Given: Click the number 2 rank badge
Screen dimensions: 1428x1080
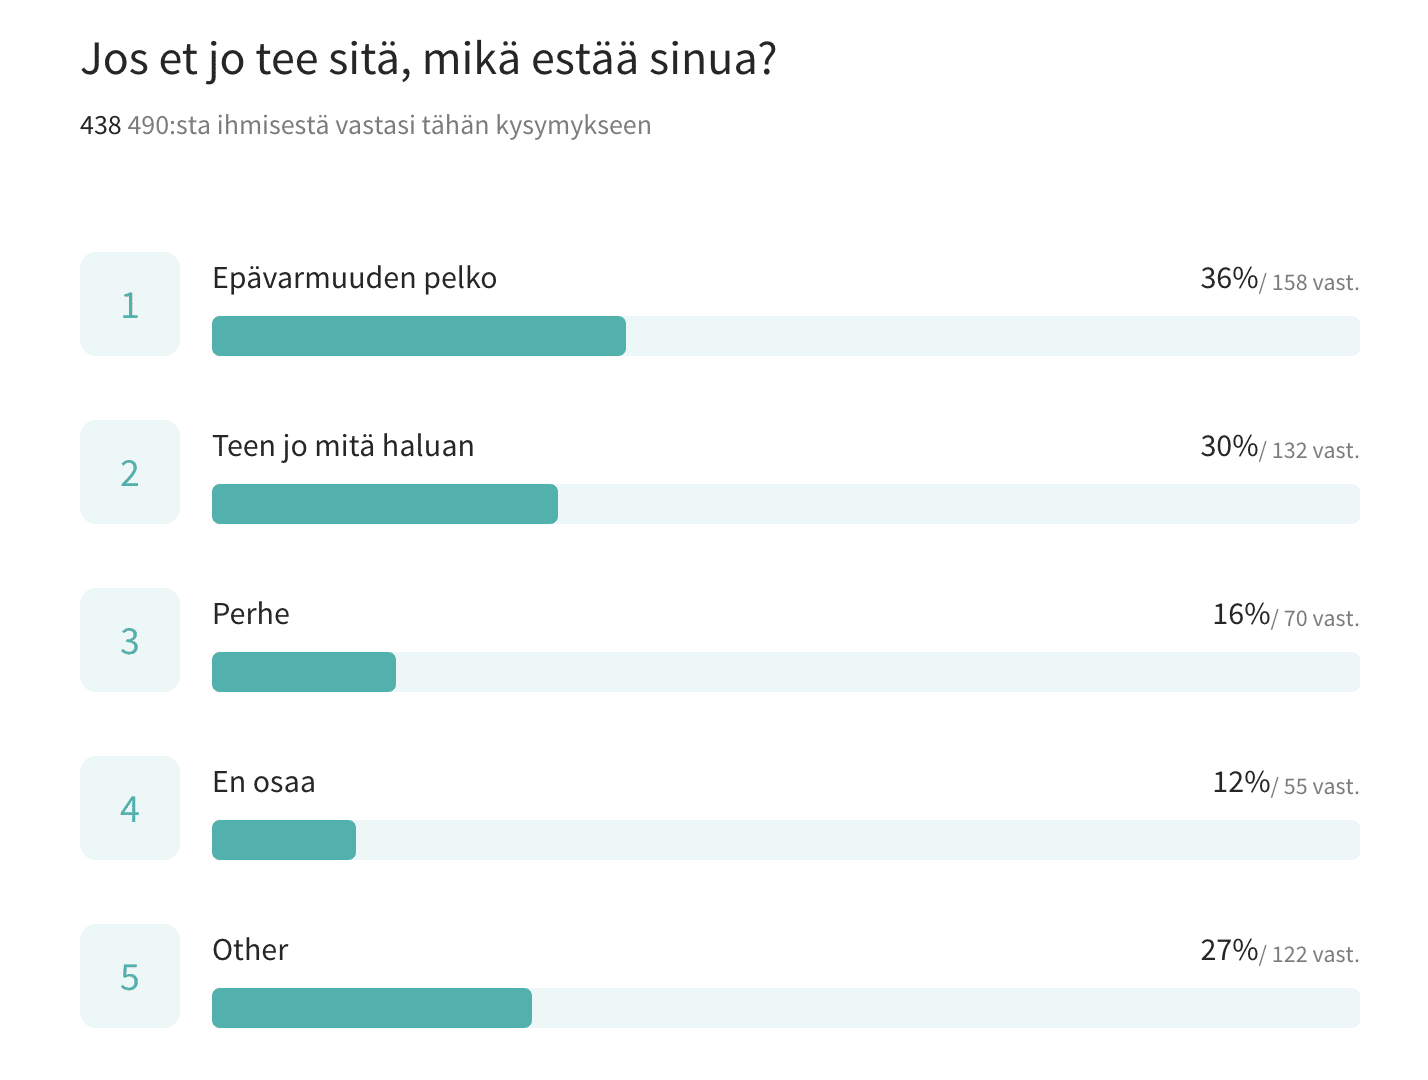Looking at the screenshot, I should pos(130,472).
